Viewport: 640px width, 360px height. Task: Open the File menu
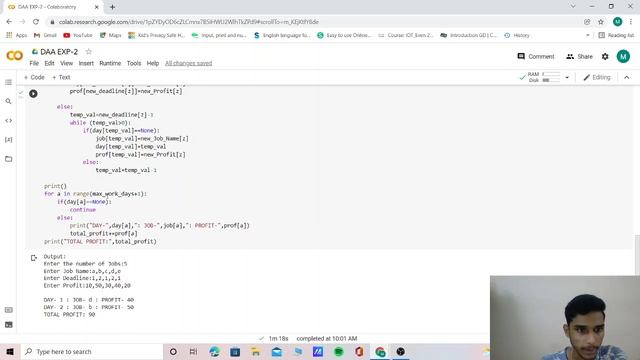click(x=34, y=63)
